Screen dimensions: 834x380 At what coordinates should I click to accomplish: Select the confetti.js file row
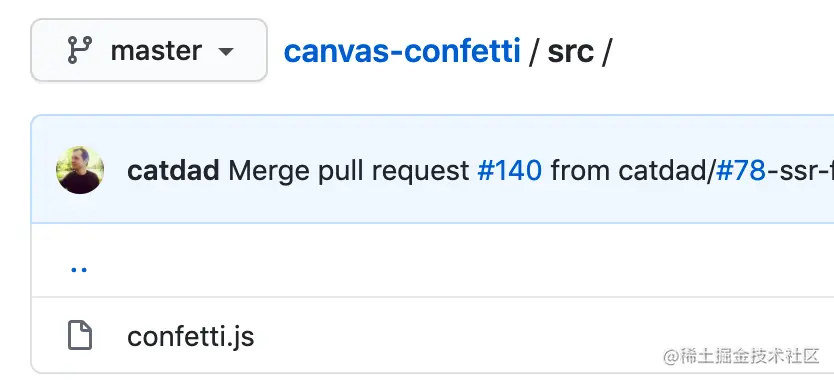[432, 335]
